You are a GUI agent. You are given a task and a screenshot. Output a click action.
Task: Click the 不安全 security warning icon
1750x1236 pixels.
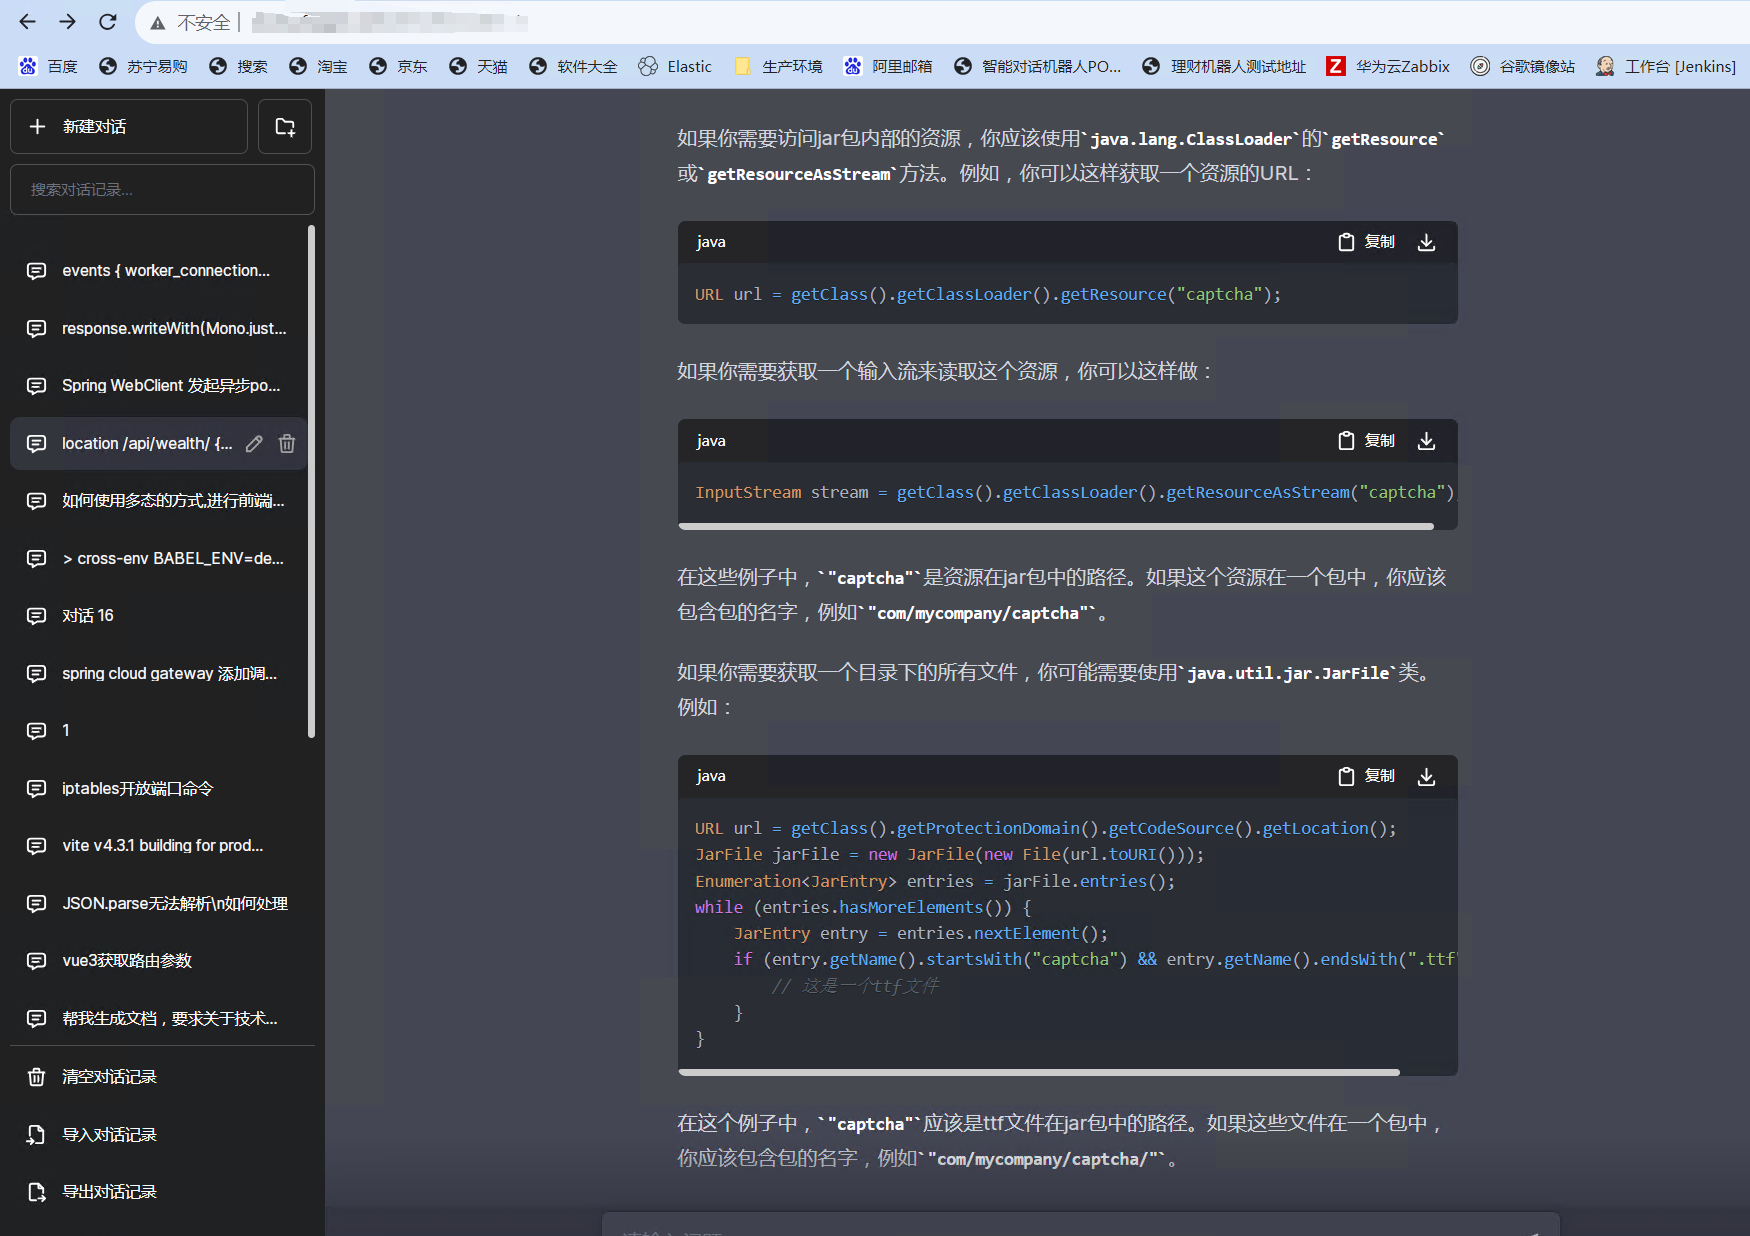click(158, 23)
